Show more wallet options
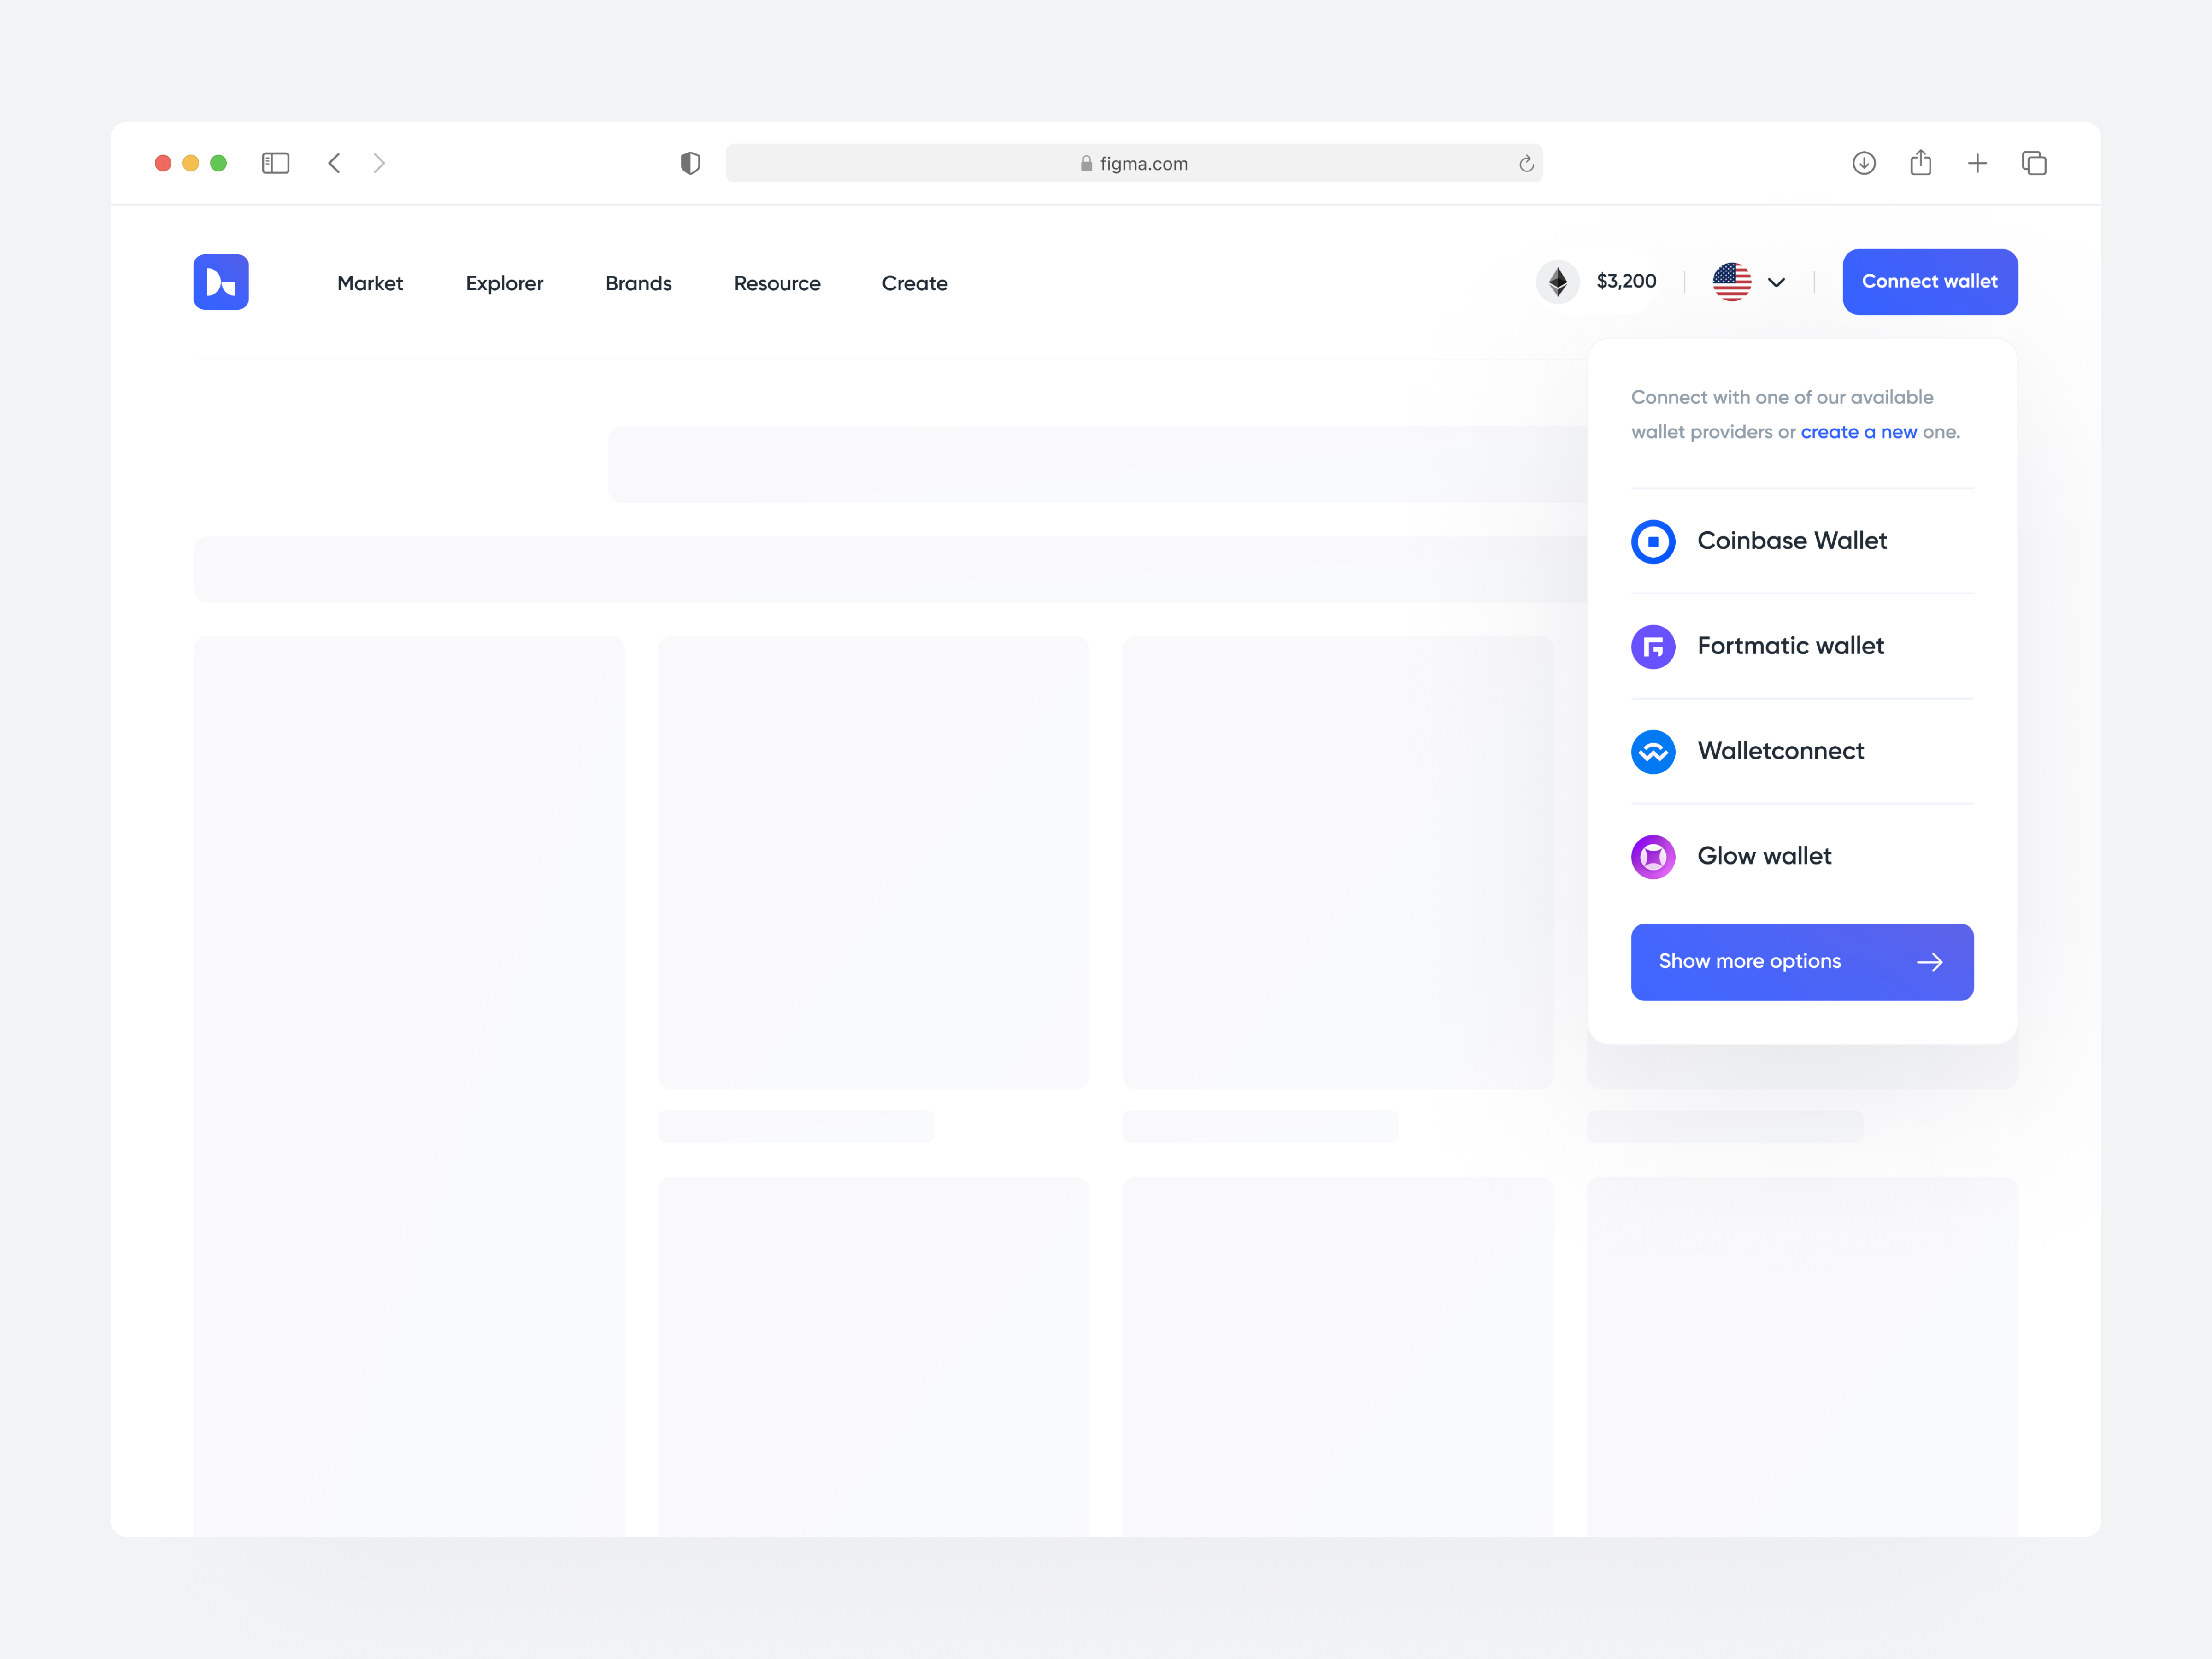 tap(1803, 960)
